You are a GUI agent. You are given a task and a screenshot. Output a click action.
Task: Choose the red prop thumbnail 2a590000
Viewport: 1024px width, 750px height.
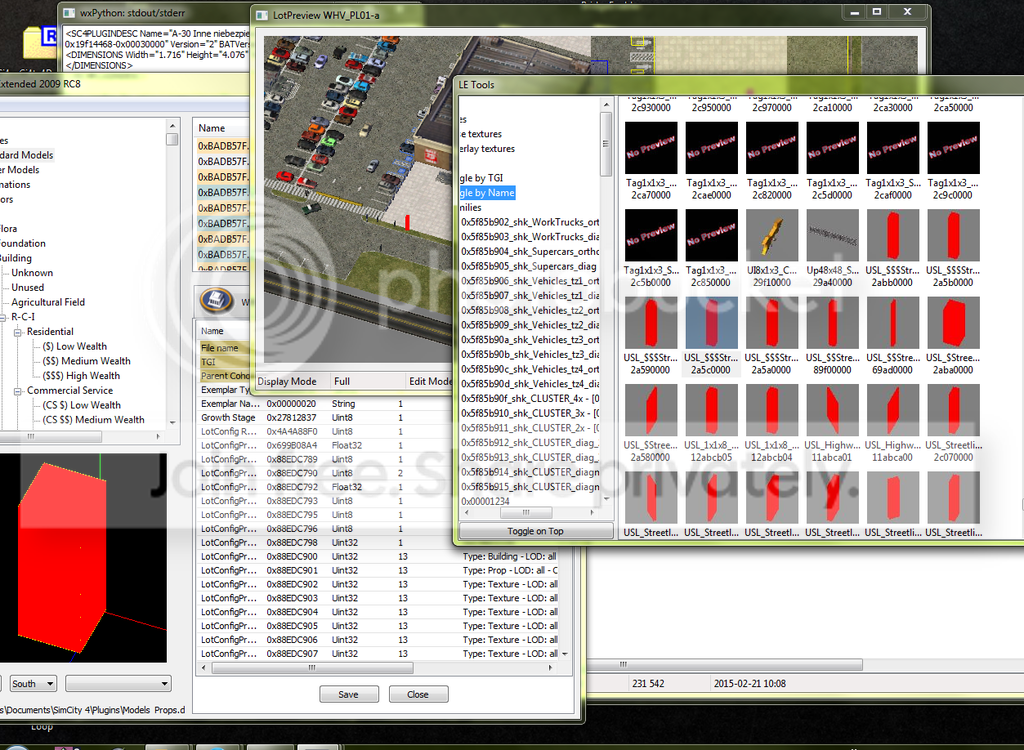(x=651, y=323)
